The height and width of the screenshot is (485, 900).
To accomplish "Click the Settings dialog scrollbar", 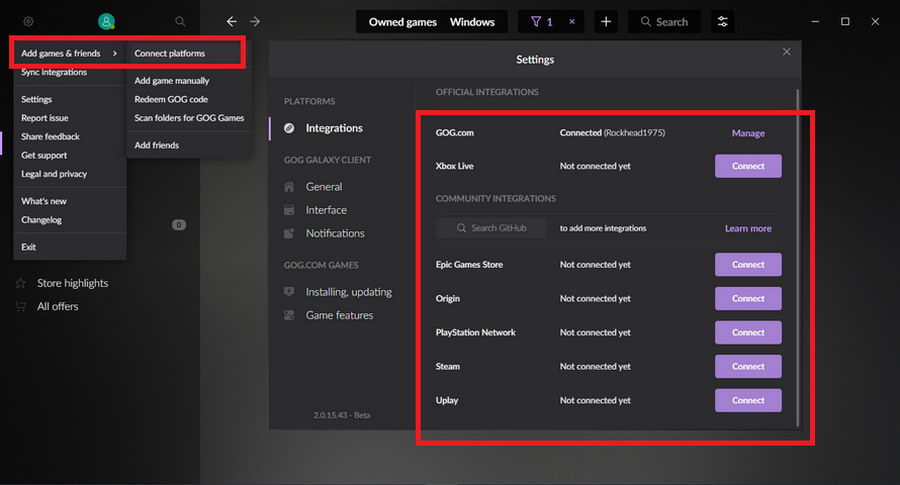I will (x=797, y=257).
